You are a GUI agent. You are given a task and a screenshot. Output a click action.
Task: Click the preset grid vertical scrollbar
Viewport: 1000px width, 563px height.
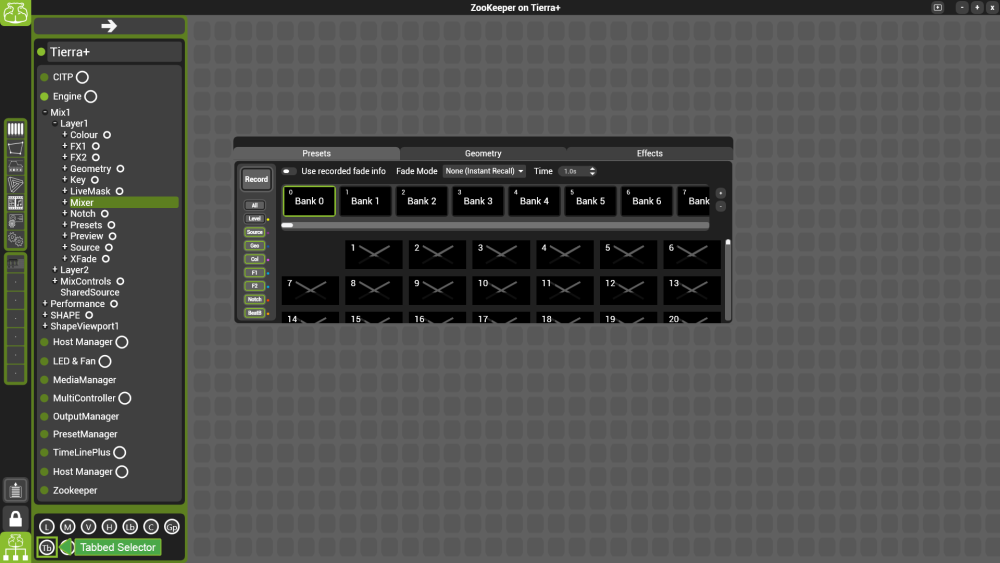pos(728,279)
